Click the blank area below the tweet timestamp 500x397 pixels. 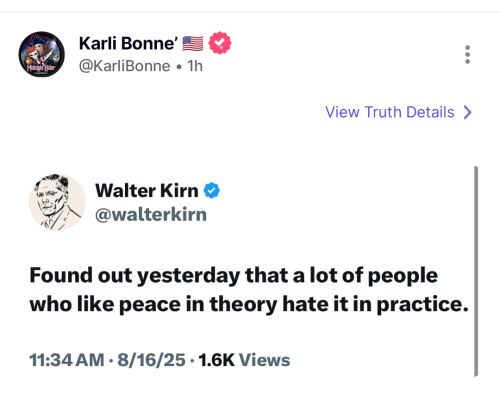pos(250,385)
